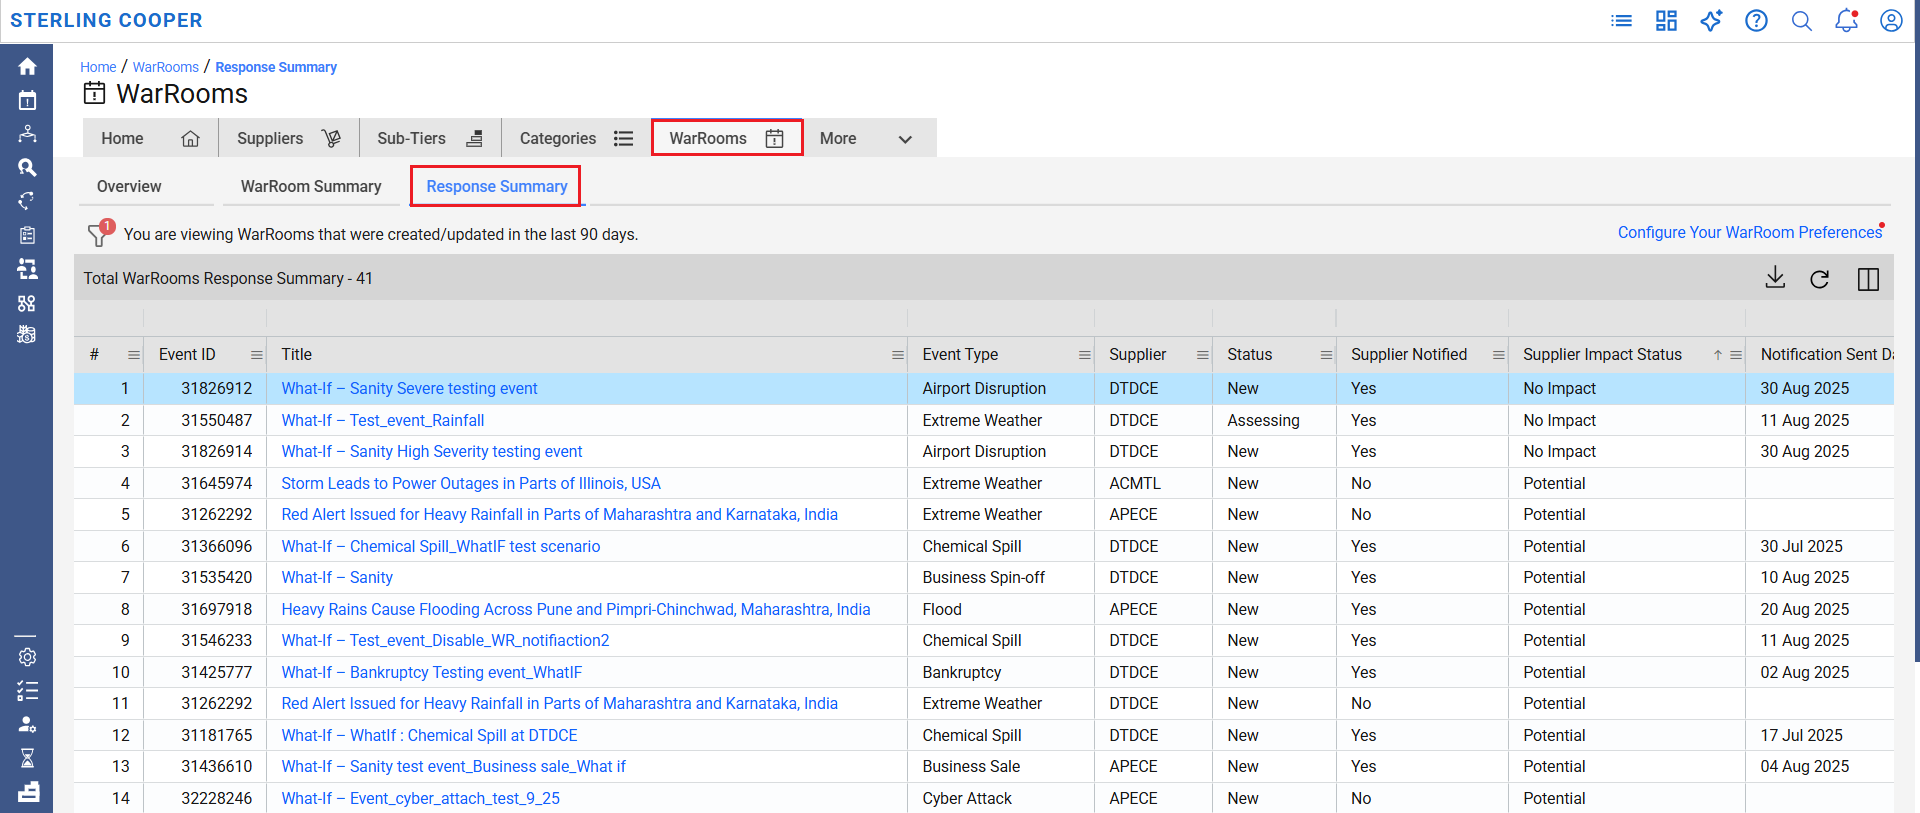Open the sidebar clipboard report icon
This screenshot has height=813, width=1920.
click(27, 235)
